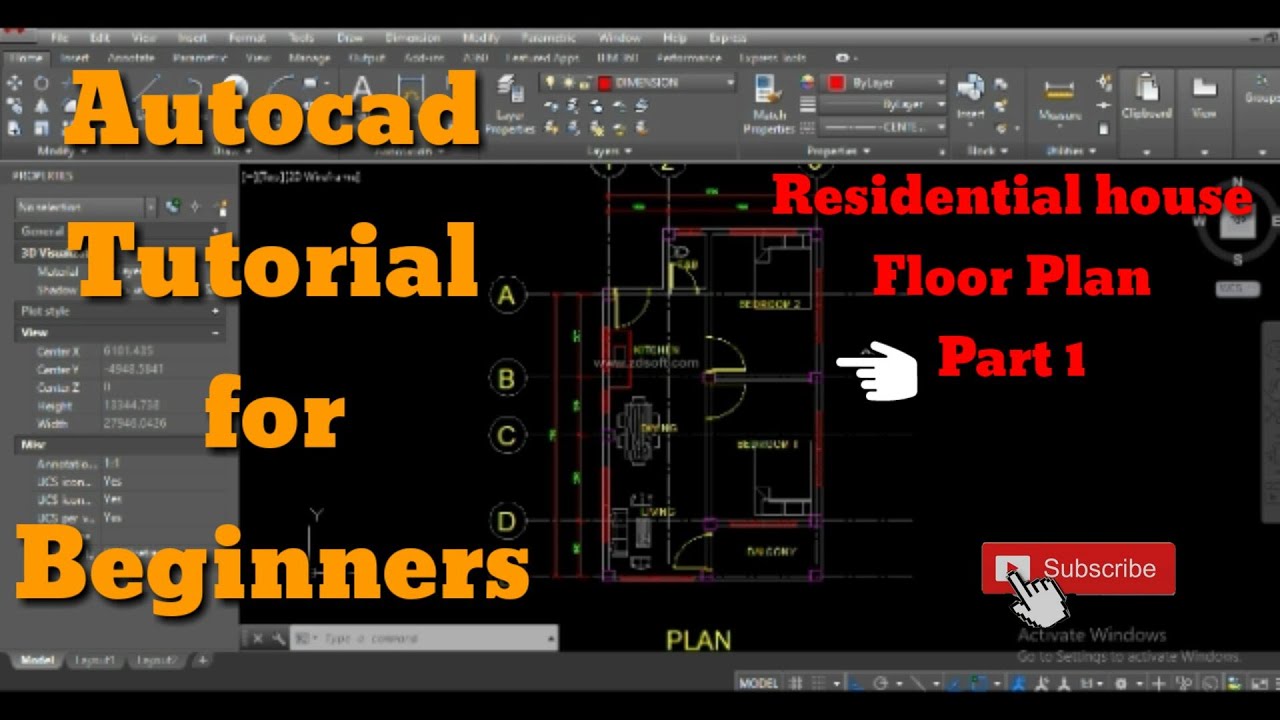
Task: Toggle polar tracking in status bar
Action: pyautogui.click(x=882, y=684)
